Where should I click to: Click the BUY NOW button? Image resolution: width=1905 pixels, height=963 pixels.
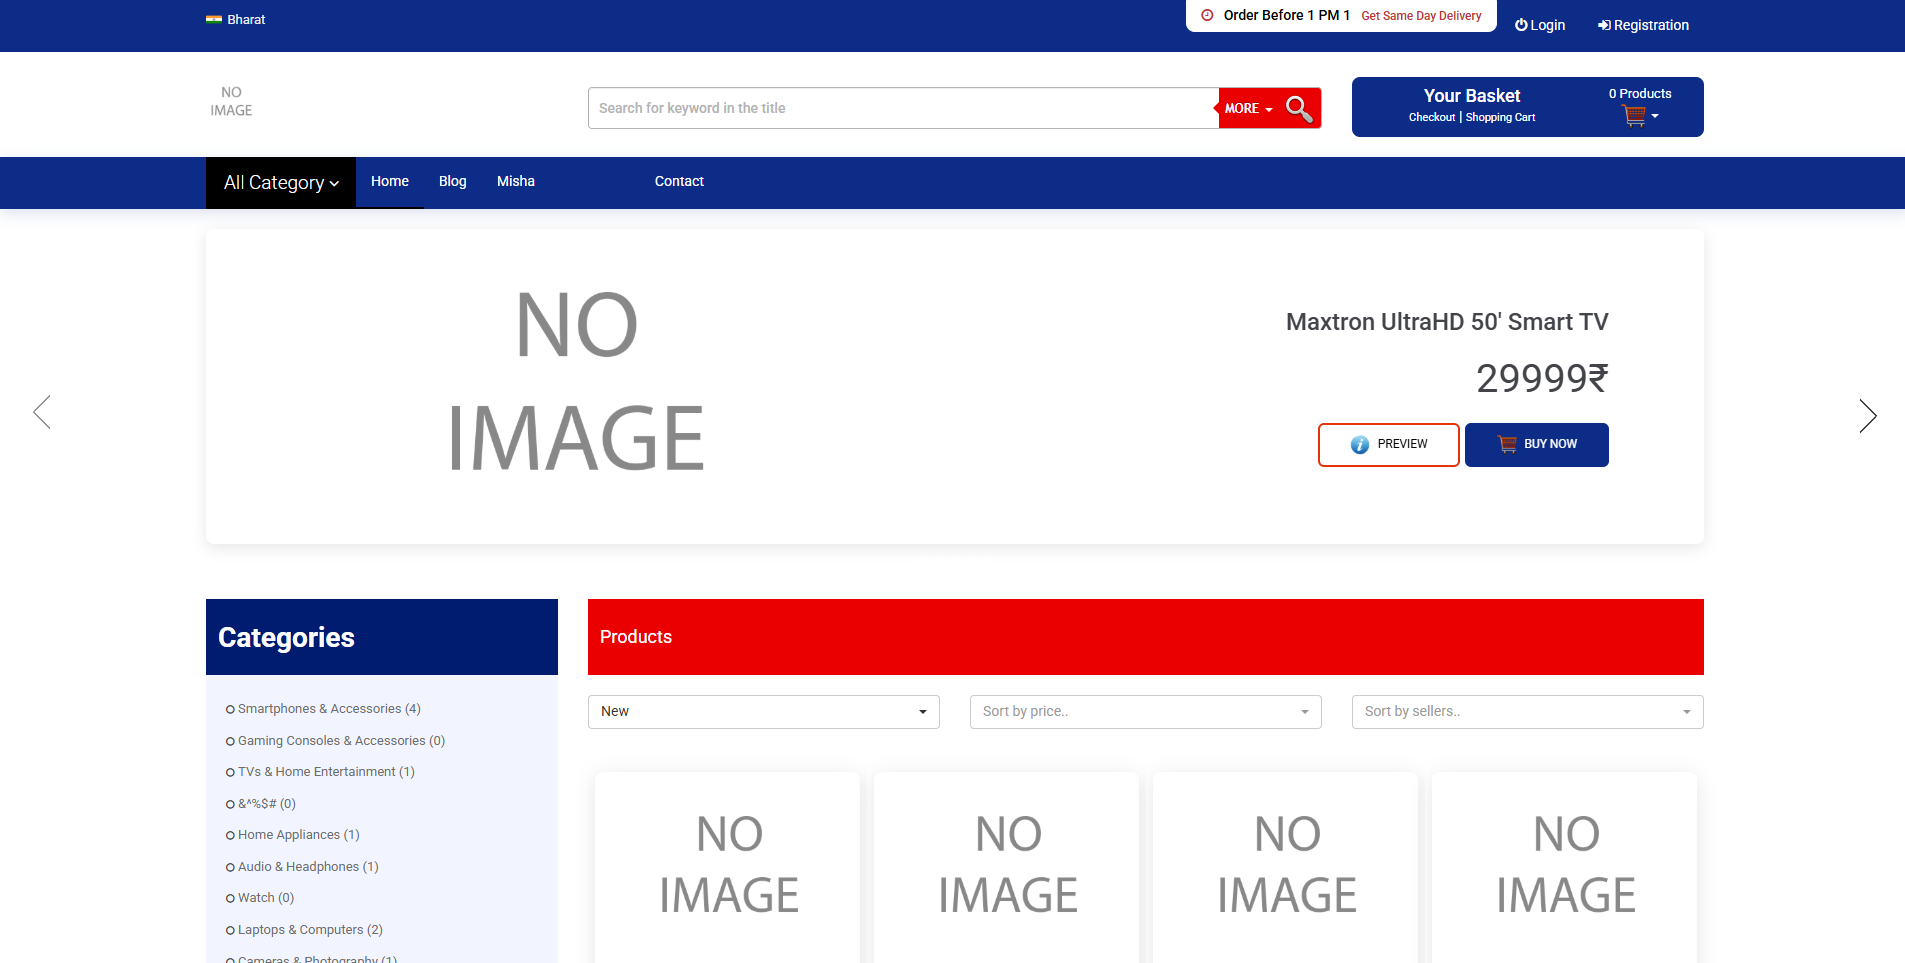click(1537, 445)
